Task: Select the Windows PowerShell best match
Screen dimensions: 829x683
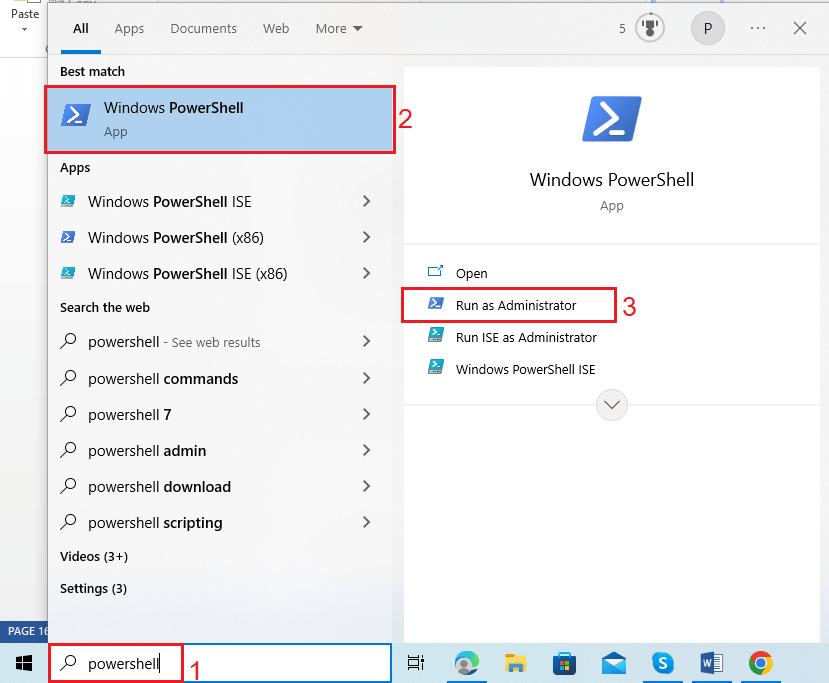Action: (220, 119)
